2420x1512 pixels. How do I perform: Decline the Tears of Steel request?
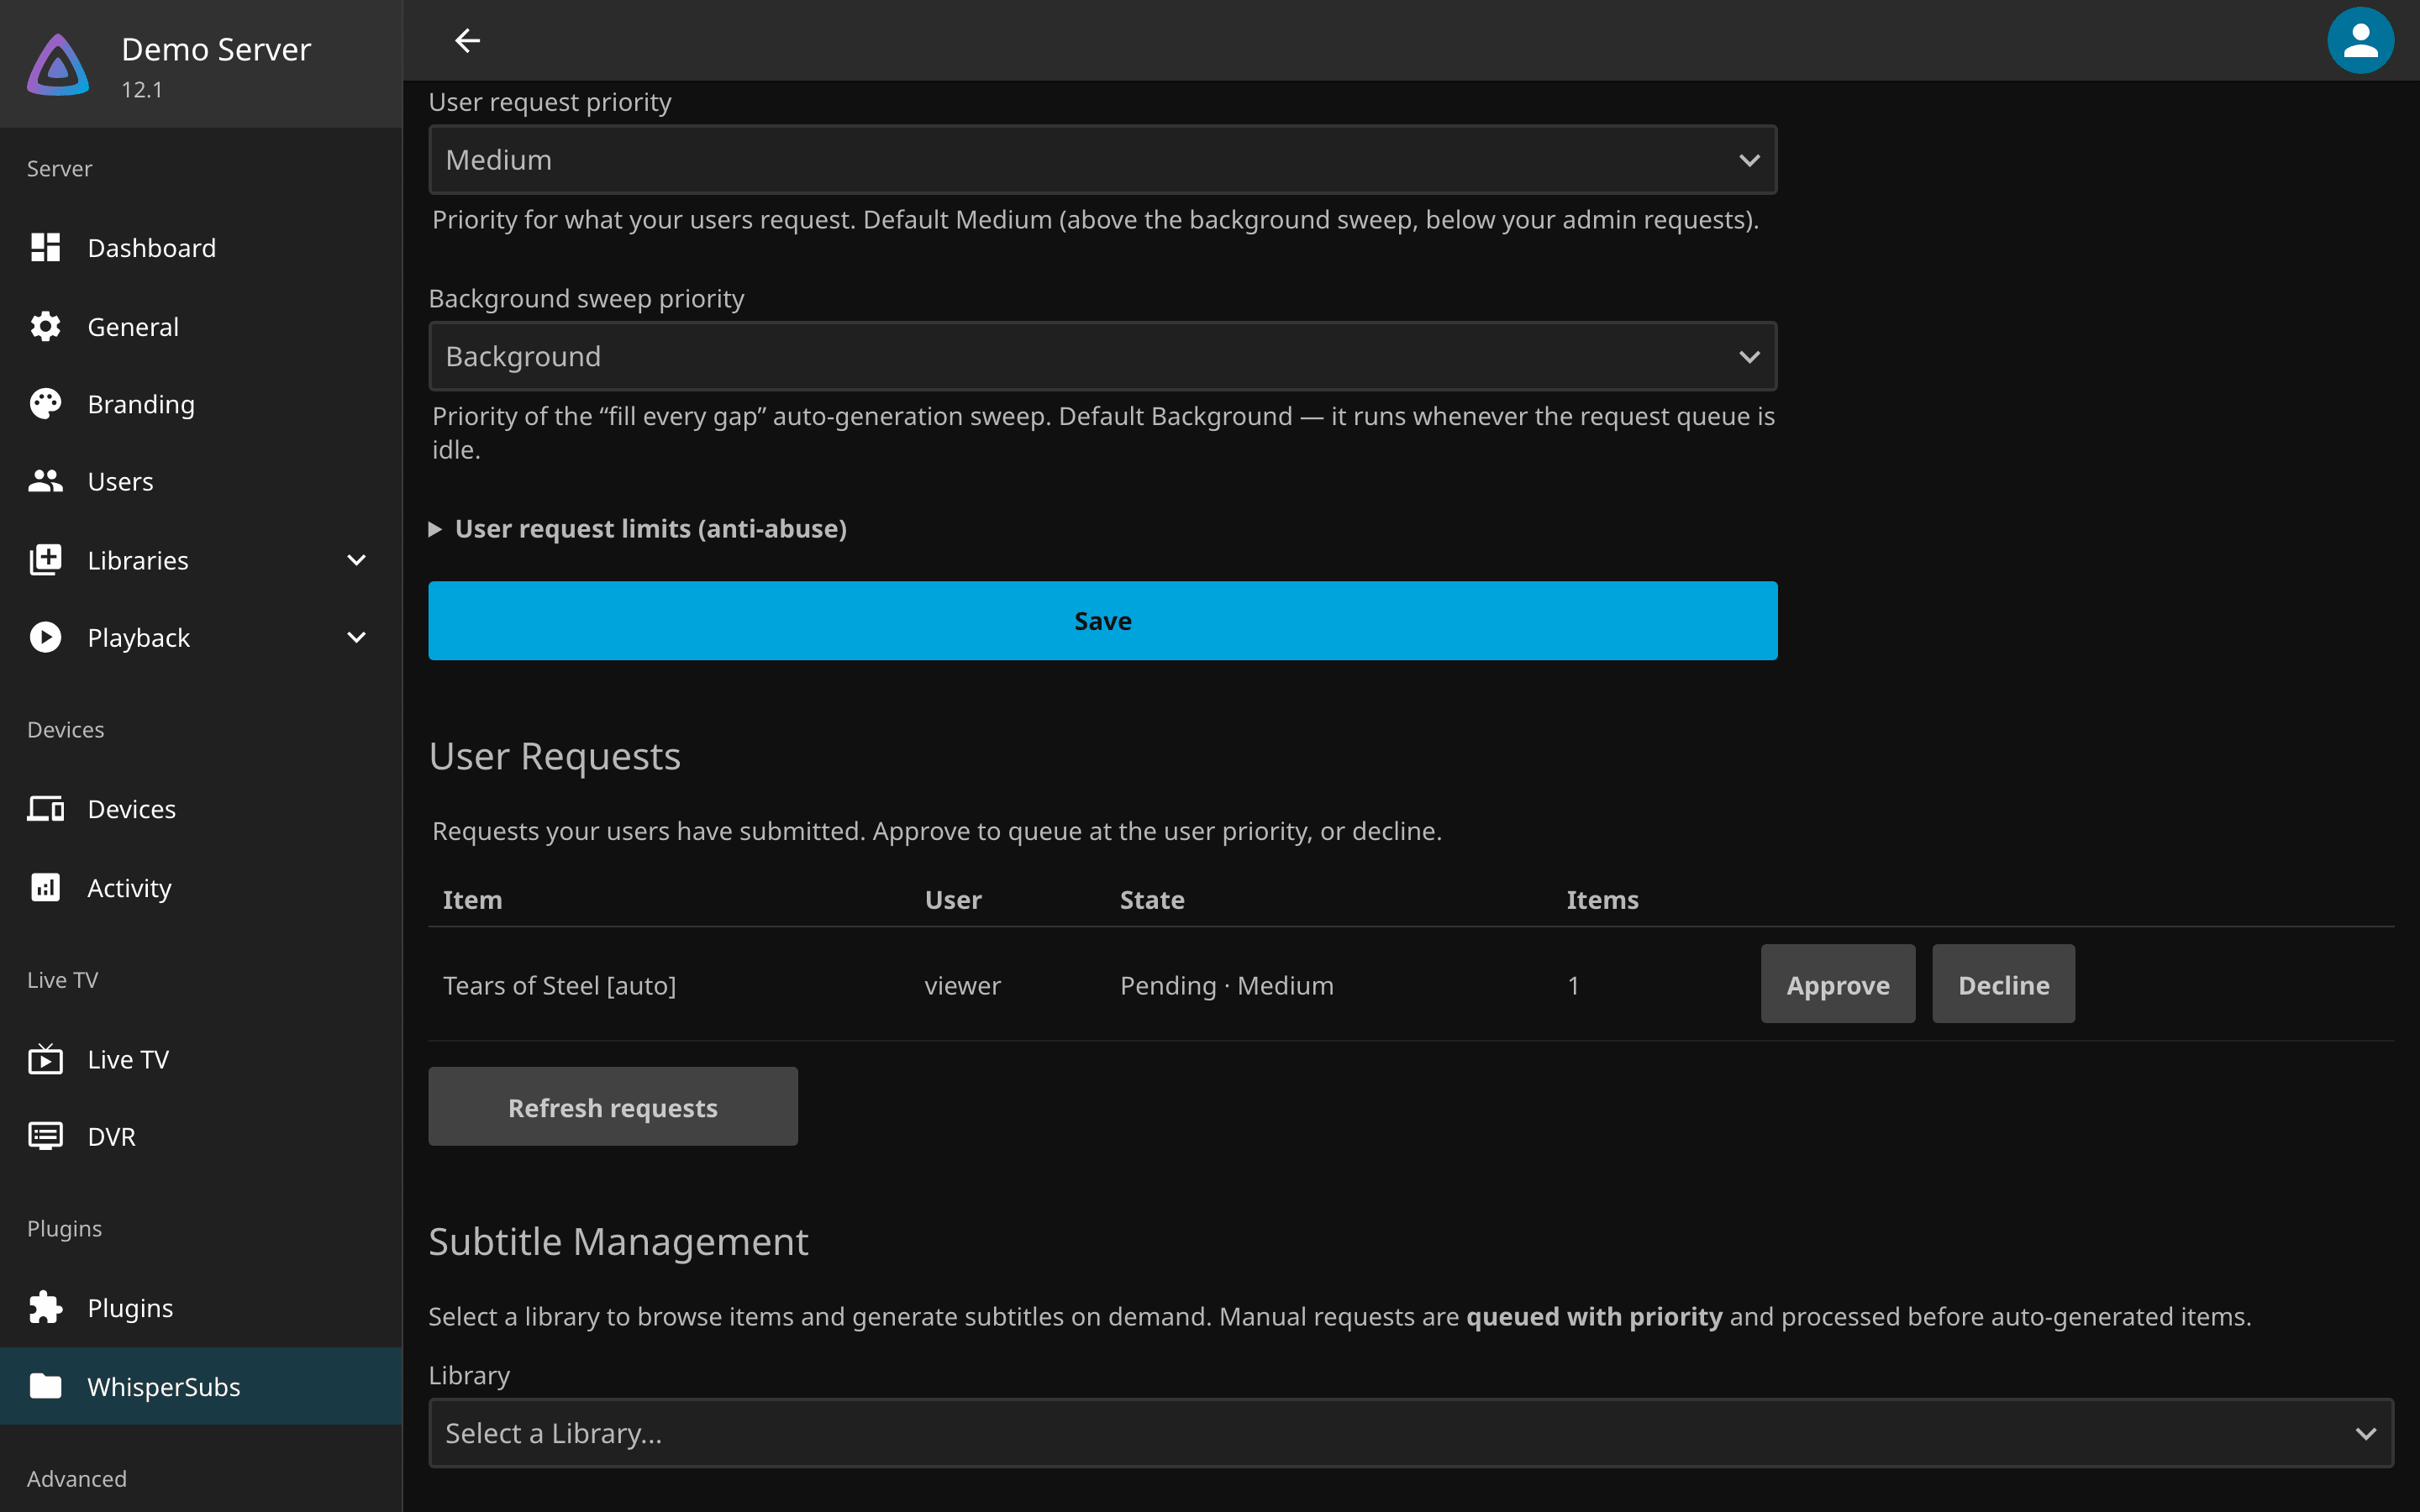coord(2003,984)
